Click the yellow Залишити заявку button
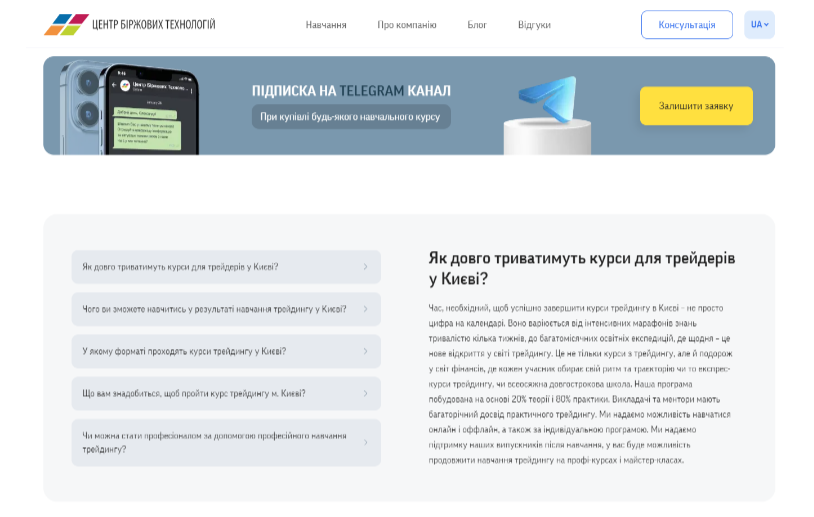814x517 pixels. point(696,106)
